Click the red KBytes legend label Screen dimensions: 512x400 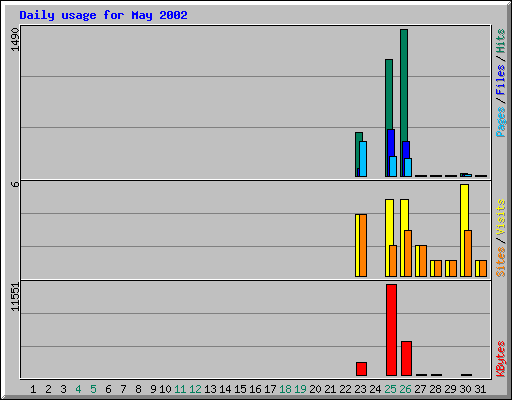point(500,359)
